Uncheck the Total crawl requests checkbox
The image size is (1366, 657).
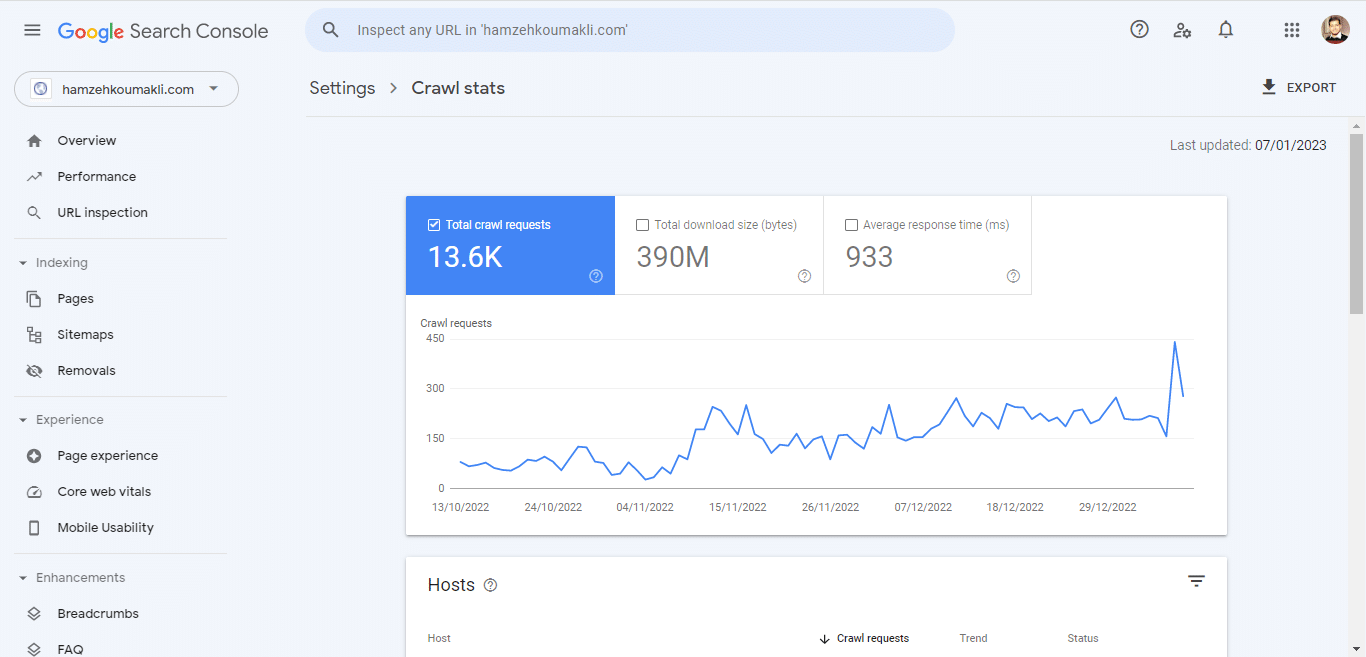[x=433, y=225]
